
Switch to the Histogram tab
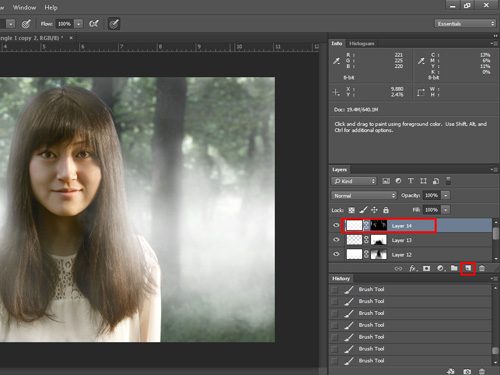pyautogui.click(x=362, y=43)
